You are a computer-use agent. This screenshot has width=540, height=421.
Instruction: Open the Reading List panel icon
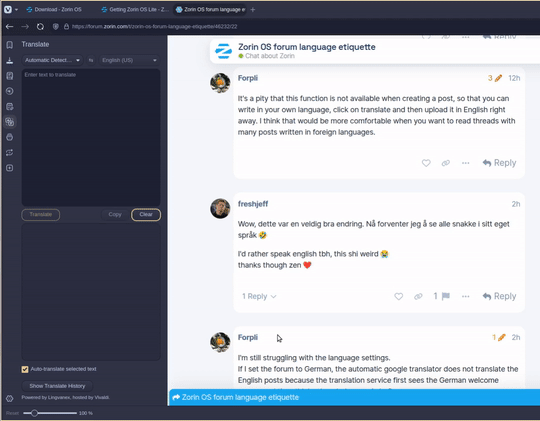click(10, 106)
